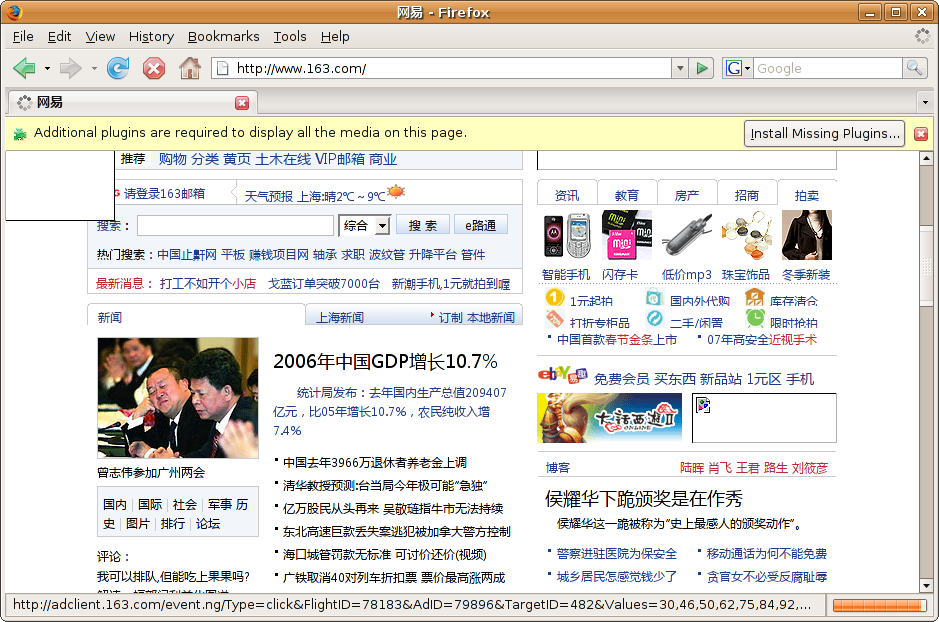The width and height of the screenshot is (939, 622).
Task: Click the weather sun icon
Action: click(396, 192)
